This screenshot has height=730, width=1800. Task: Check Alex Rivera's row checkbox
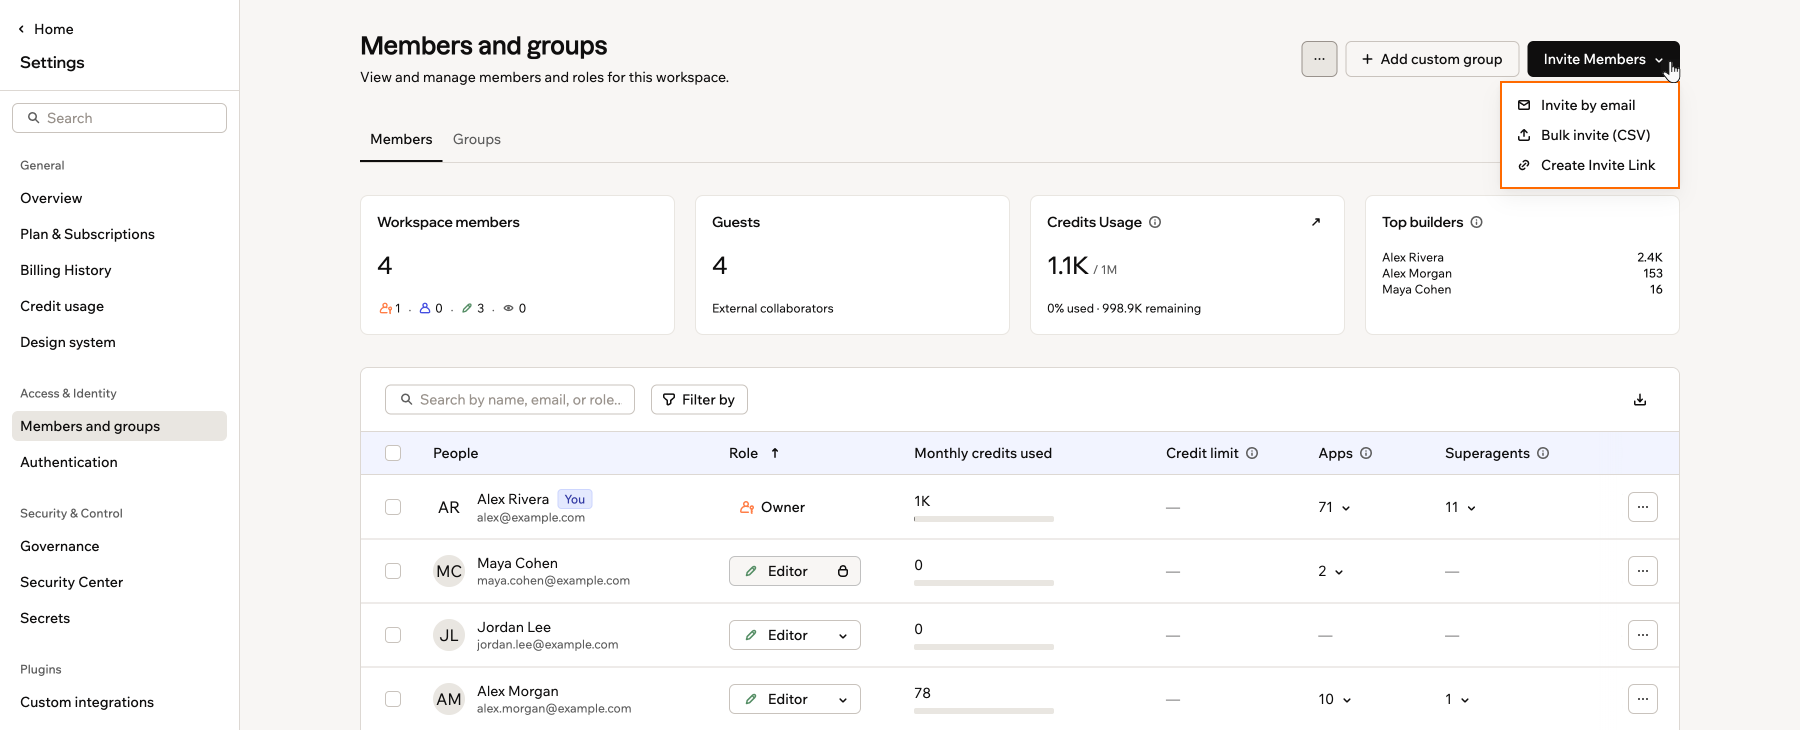pyautogui.click(x=393, y=507)
